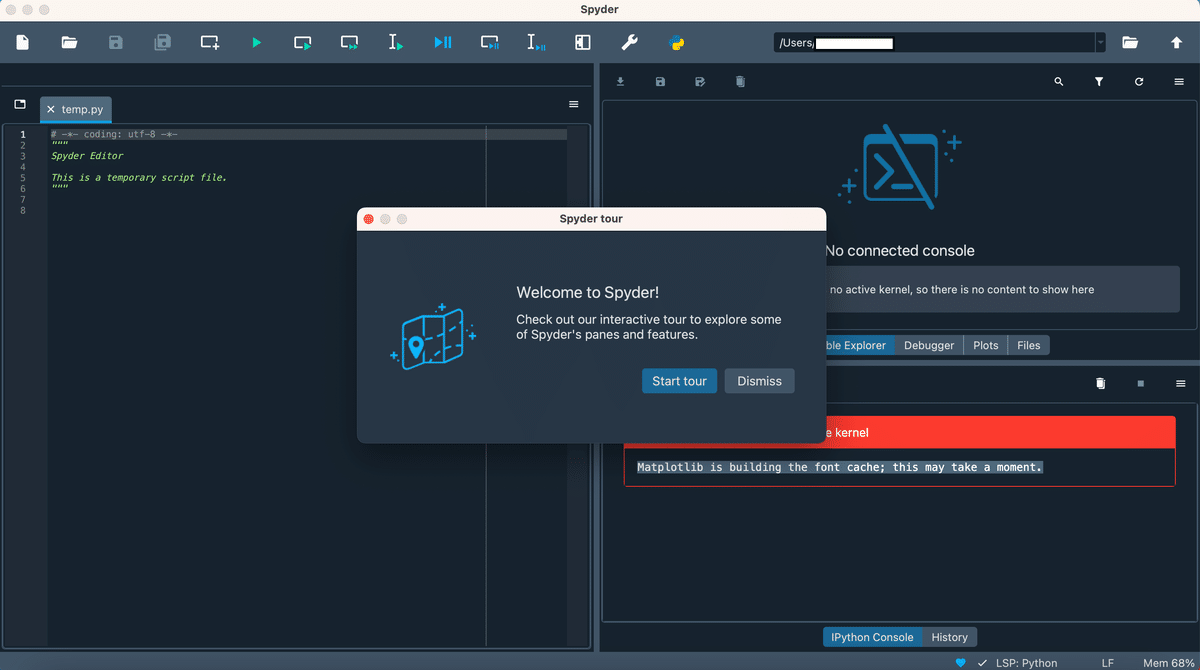Run cell and advance toolbar icon

pos(350,42)
